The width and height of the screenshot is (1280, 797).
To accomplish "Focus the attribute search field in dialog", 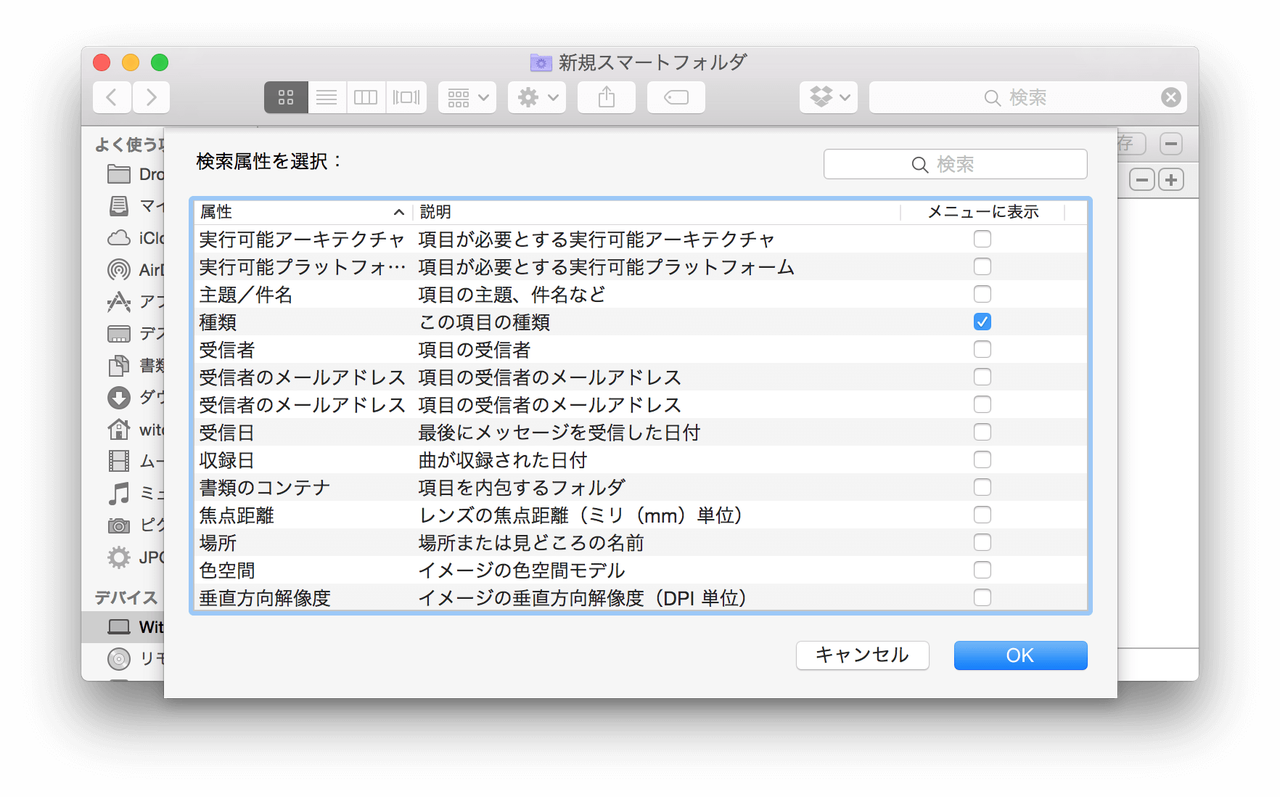I will tap(955, 164).
